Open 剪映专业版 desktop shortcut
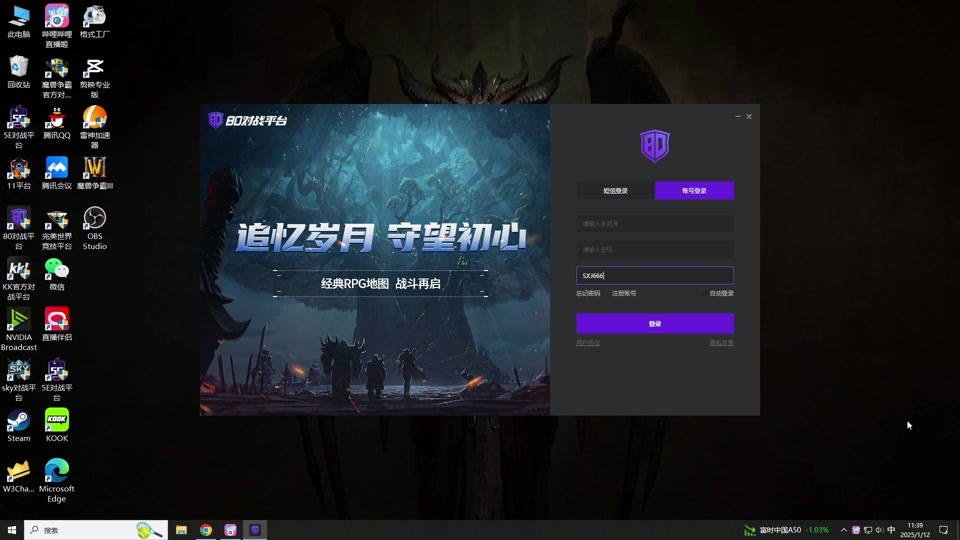Viewport: 960px width, 540px height. [x=94, y=77]
